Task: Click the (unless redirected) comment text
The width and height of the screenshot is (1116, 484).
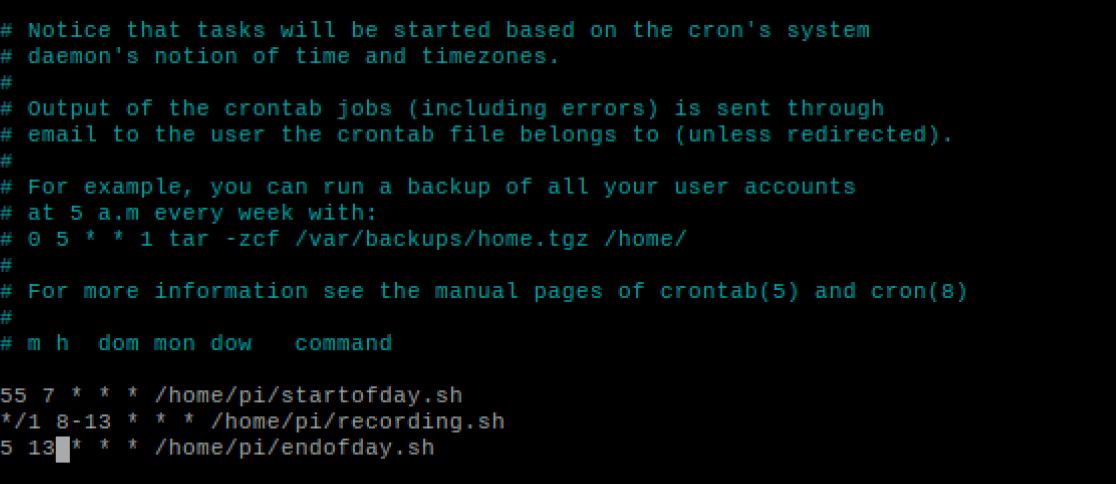Action: 814,135
